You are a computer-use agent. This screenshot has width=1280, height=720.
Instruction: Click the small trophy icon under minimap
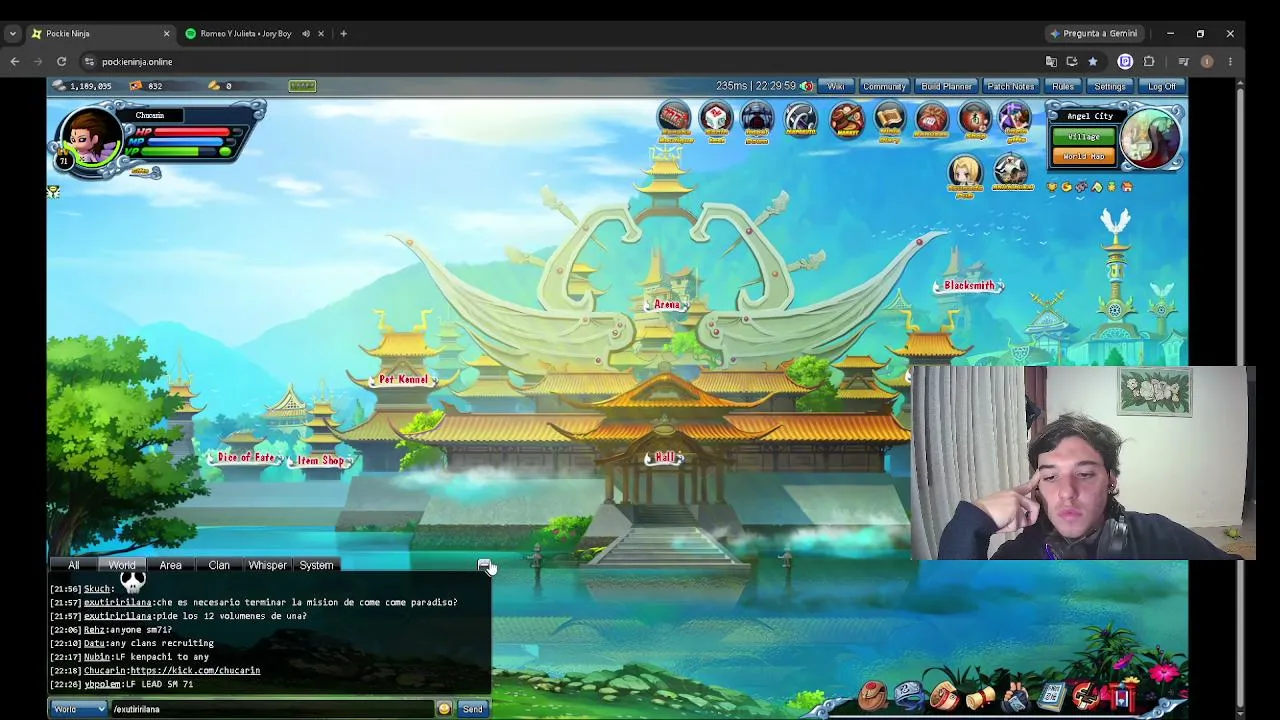tap(1052, 187)
